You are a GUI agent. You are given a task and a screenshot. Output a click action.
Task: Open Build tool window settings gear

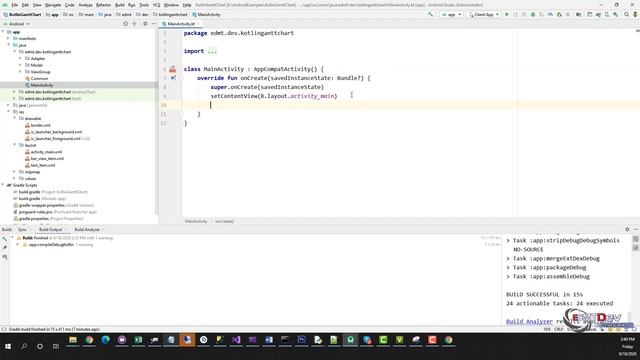[627, 229]
